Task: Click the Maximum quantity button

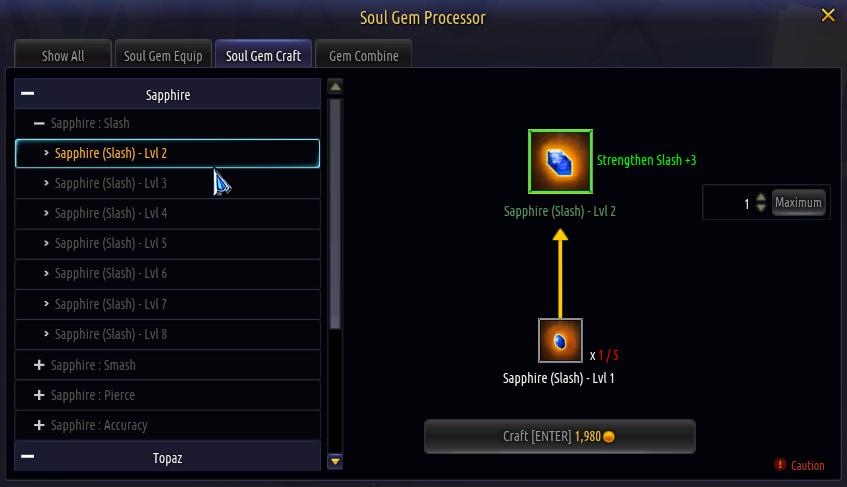Action: pyautogui.click(x=798, y=203)
